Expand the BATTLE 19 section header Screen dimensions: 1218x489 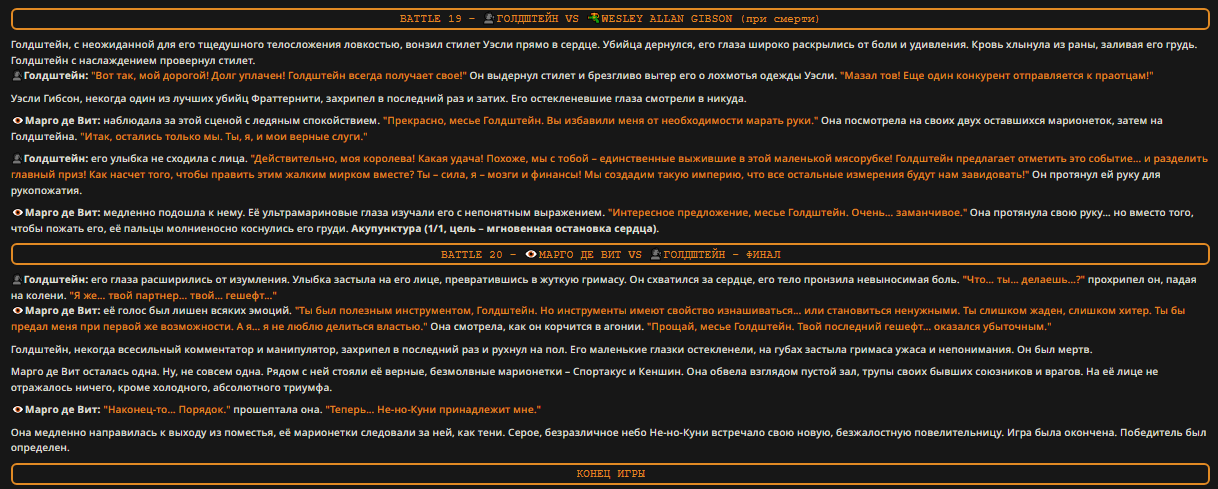(x=609, y=18)
